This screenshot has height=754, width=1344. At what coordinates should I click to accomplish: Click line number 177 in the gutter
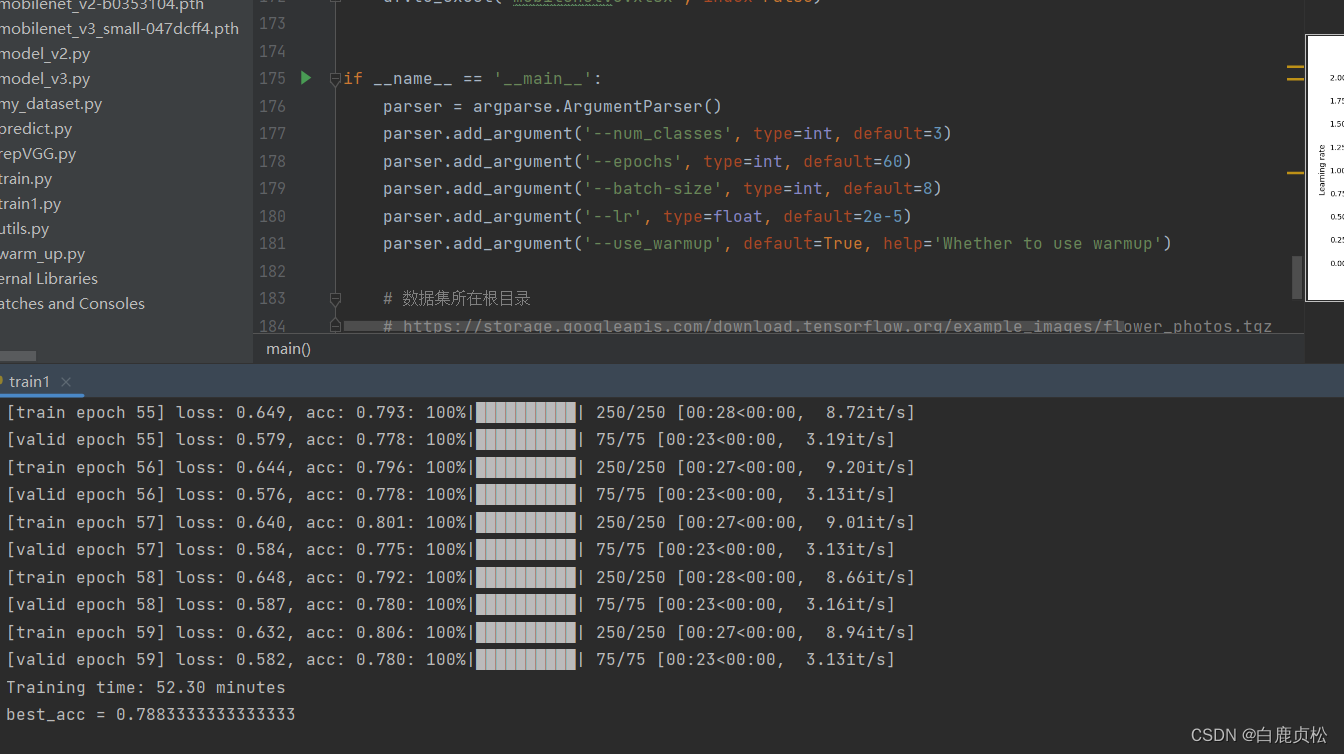click(x=272, y=133)
